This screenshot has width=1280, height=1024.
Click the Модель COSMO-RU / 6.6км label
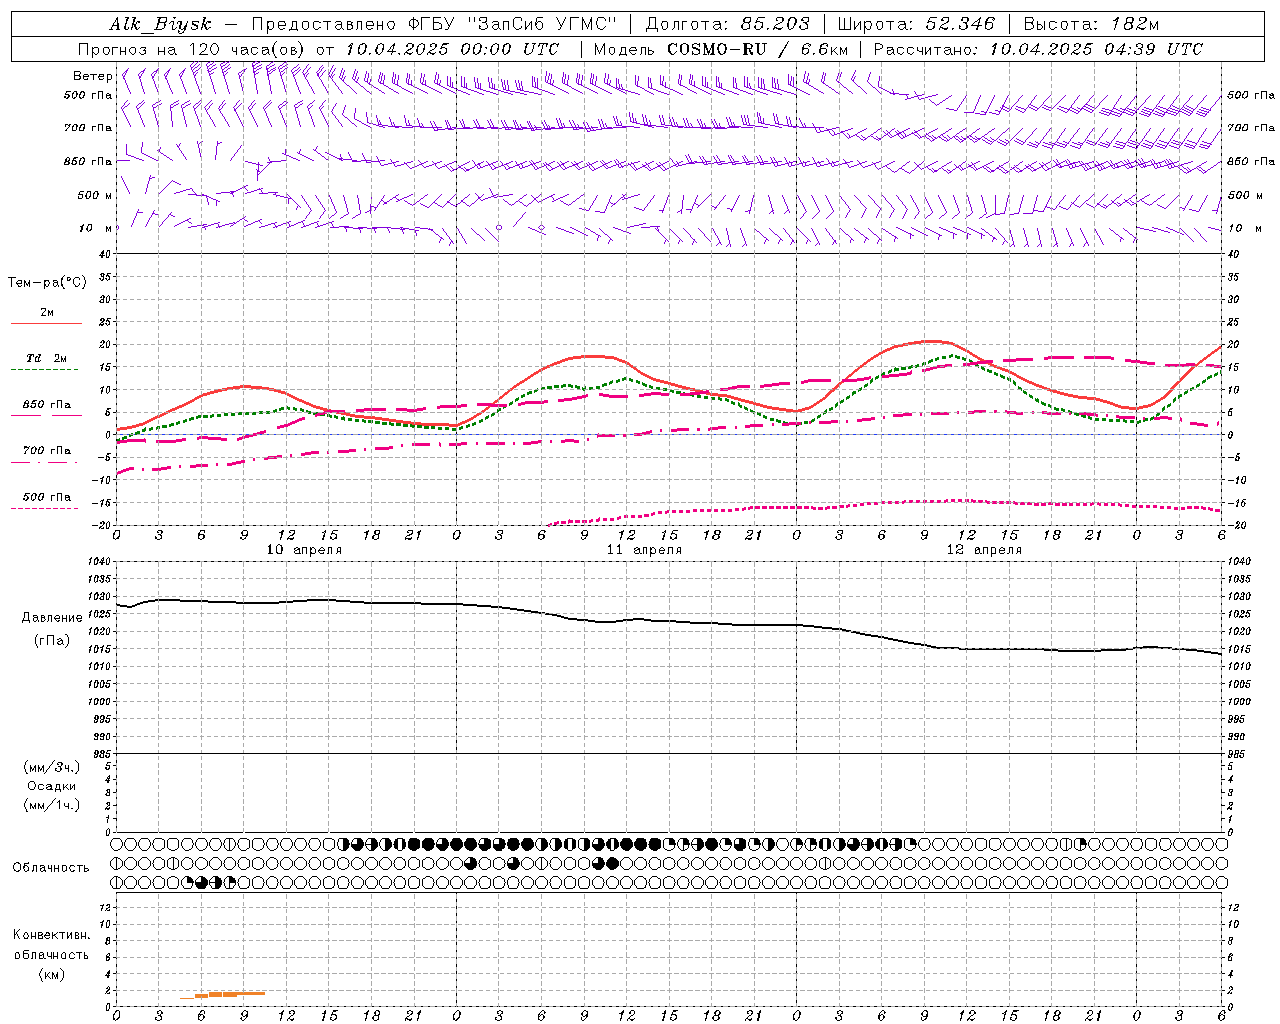(x=721, y=49)
